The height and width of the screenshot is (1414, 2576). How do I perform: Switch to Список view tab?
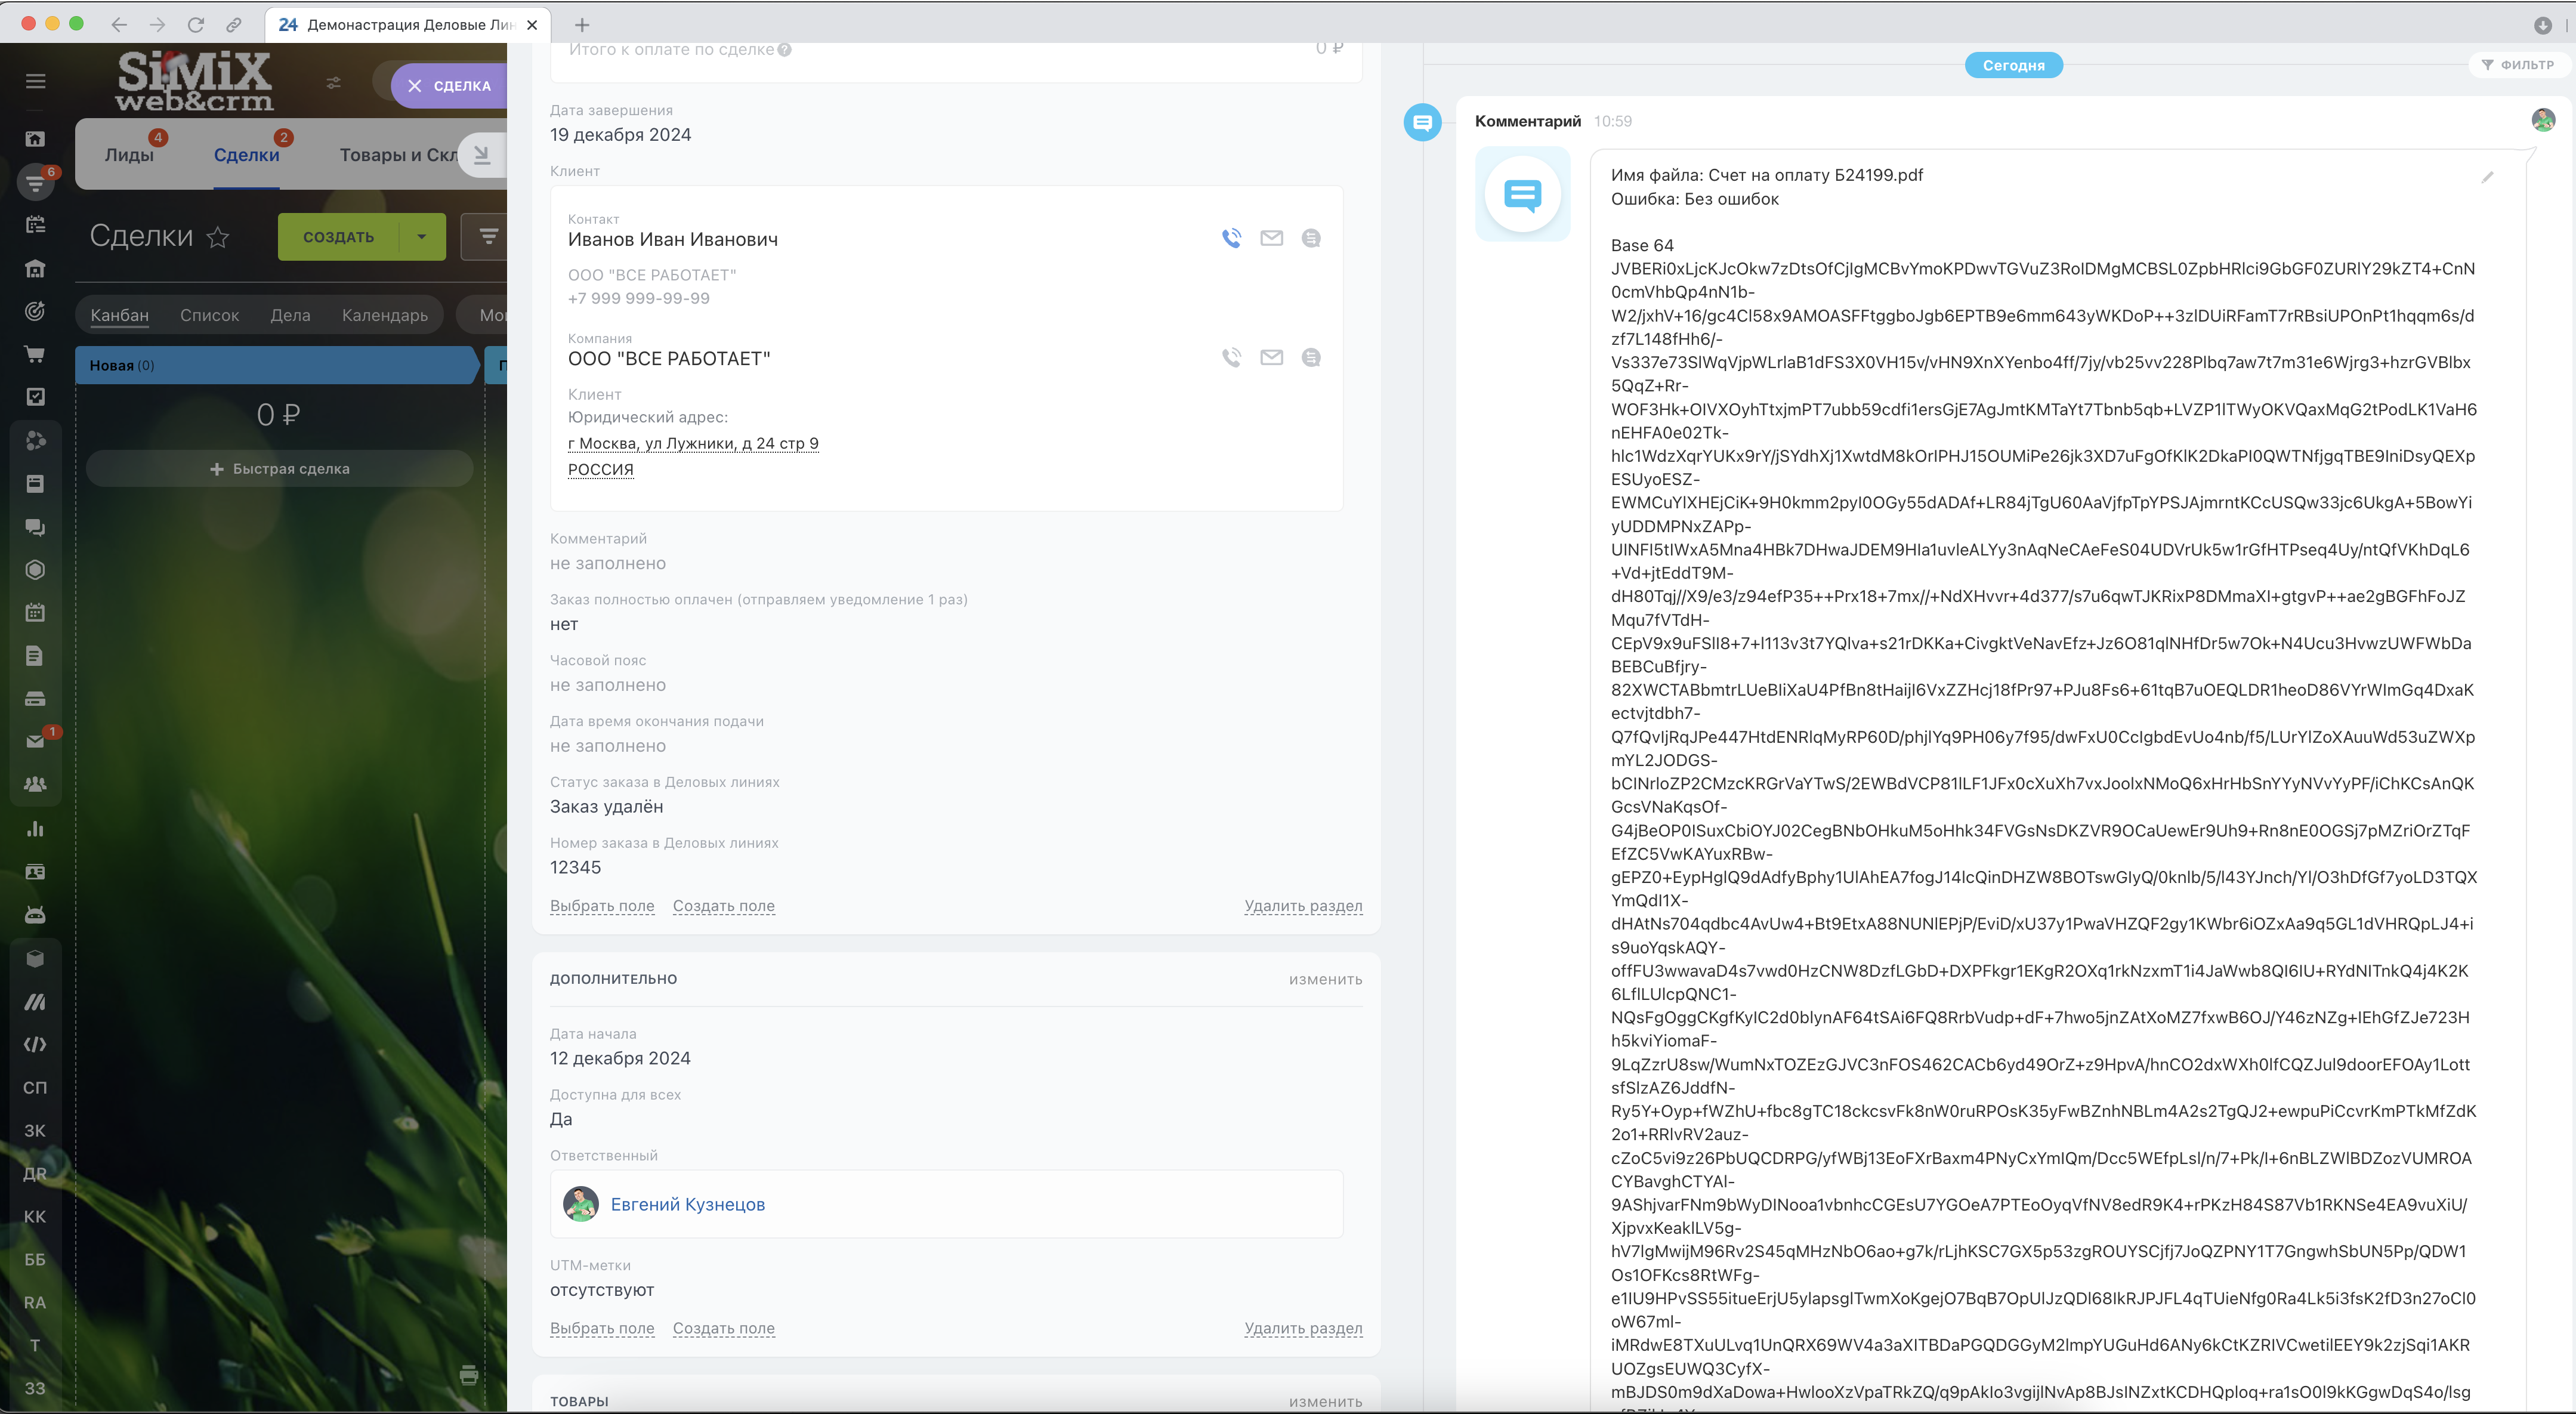point(209,315)
